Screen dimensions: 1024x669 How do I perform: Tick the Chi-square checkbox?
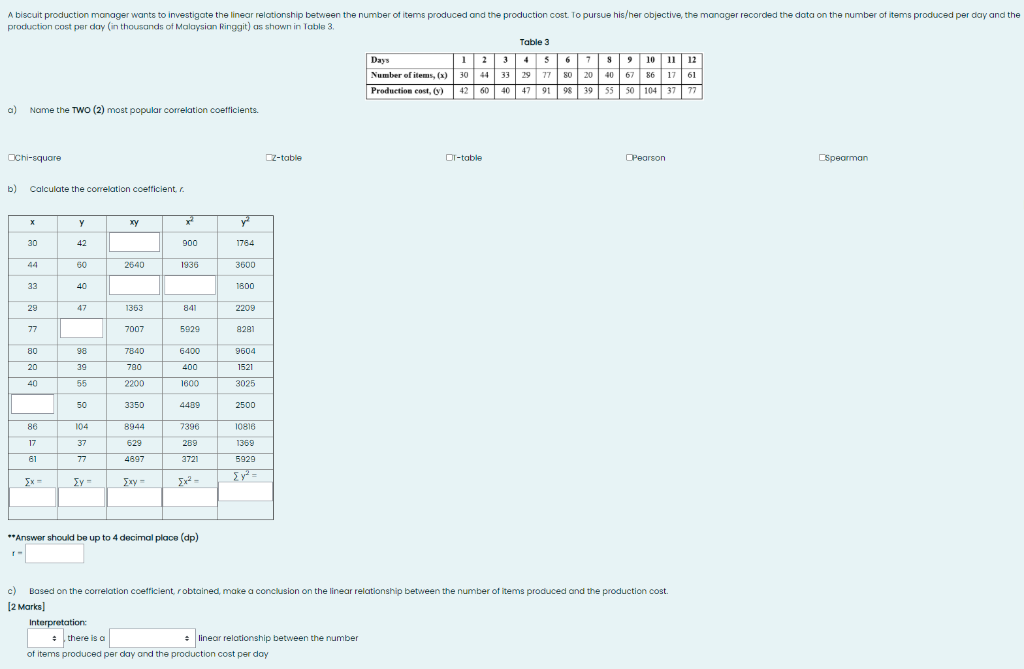tap(11, 157)
